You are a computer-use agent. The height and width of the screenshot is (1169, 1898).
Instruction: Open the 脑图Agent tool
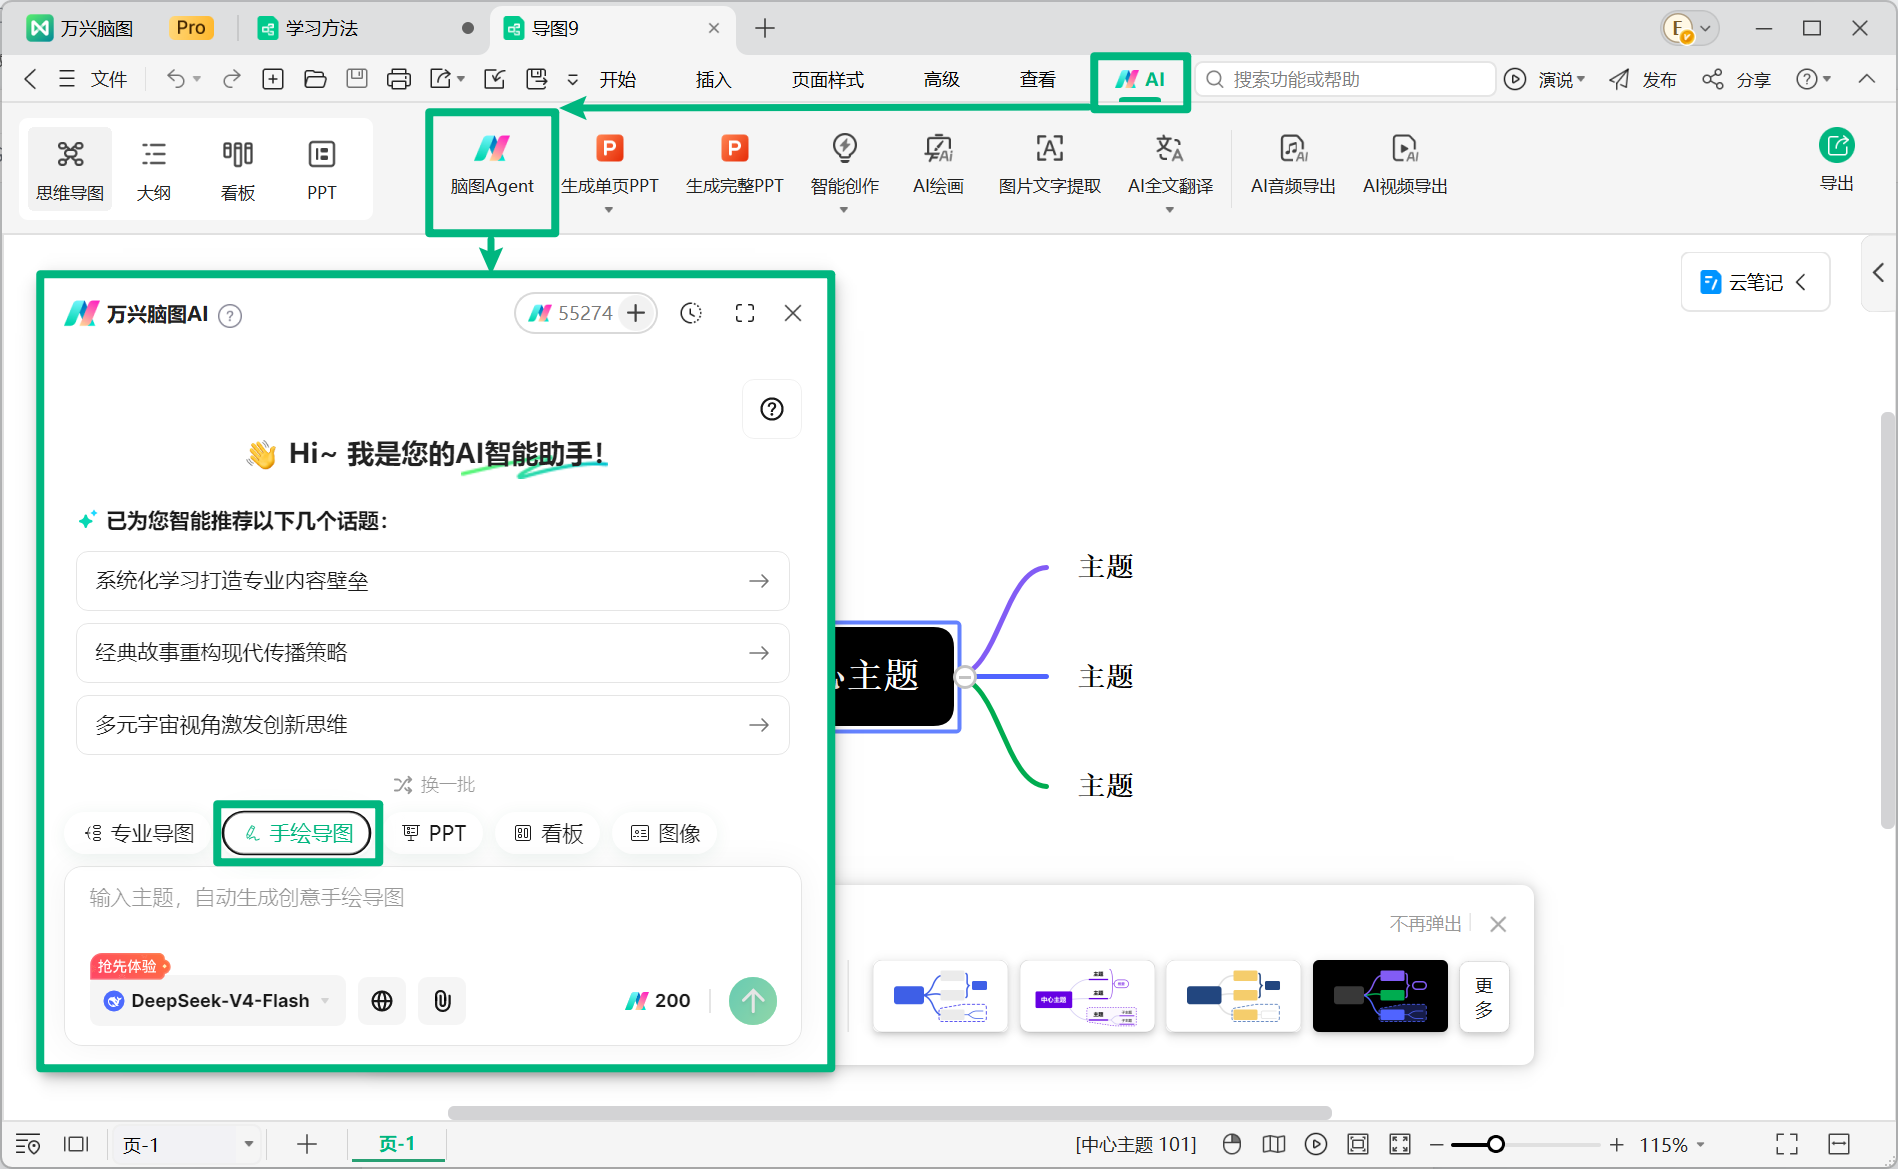click(x=492, y=166)
